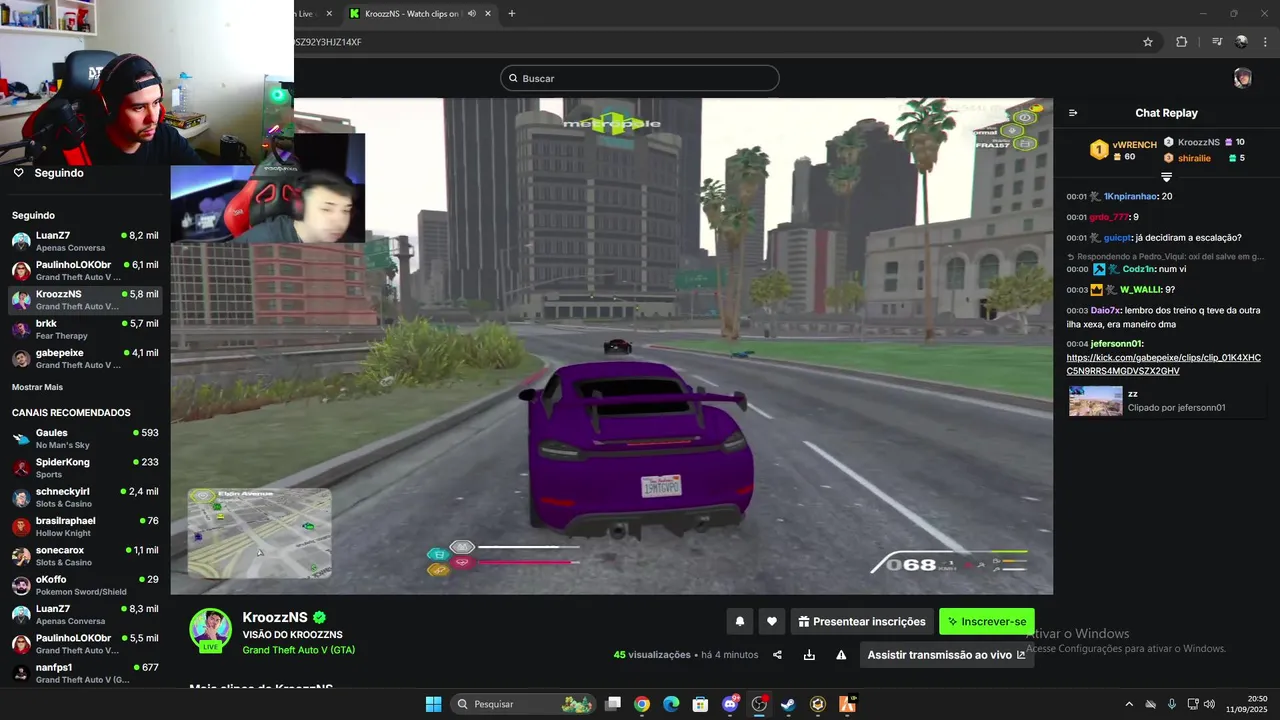Open nanfps1 recommended channel
The image size is (1280, 720).
[84, 673]
